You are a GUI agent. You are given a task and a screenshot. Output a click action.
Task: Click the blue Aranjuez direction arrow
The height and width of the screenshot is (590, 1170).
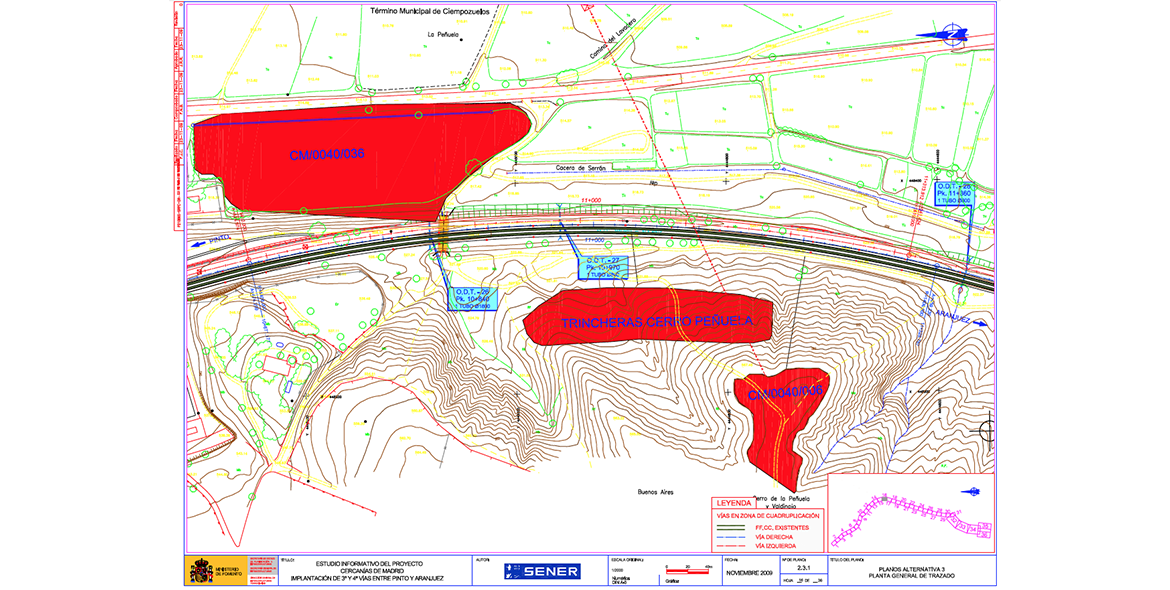[x=980, y=322]
